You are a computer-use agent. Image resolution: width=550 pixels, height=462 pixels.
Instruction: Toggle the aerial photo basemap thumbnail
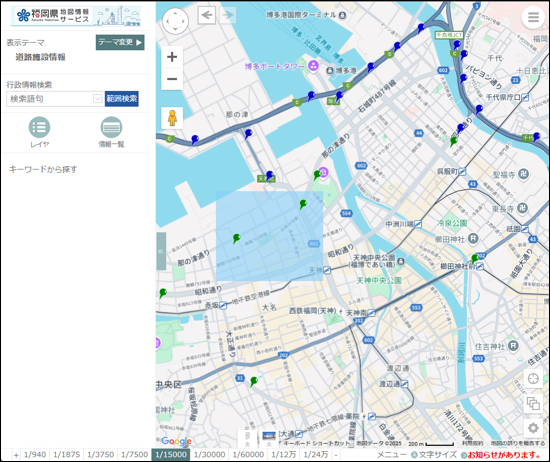269,437
